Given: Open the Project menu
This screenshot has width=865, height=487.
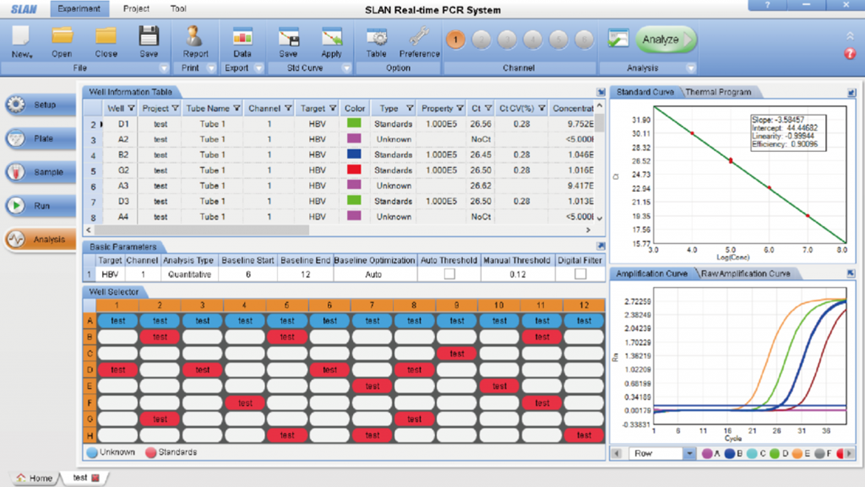Looking at the screenshot, I should click(136, 9).
